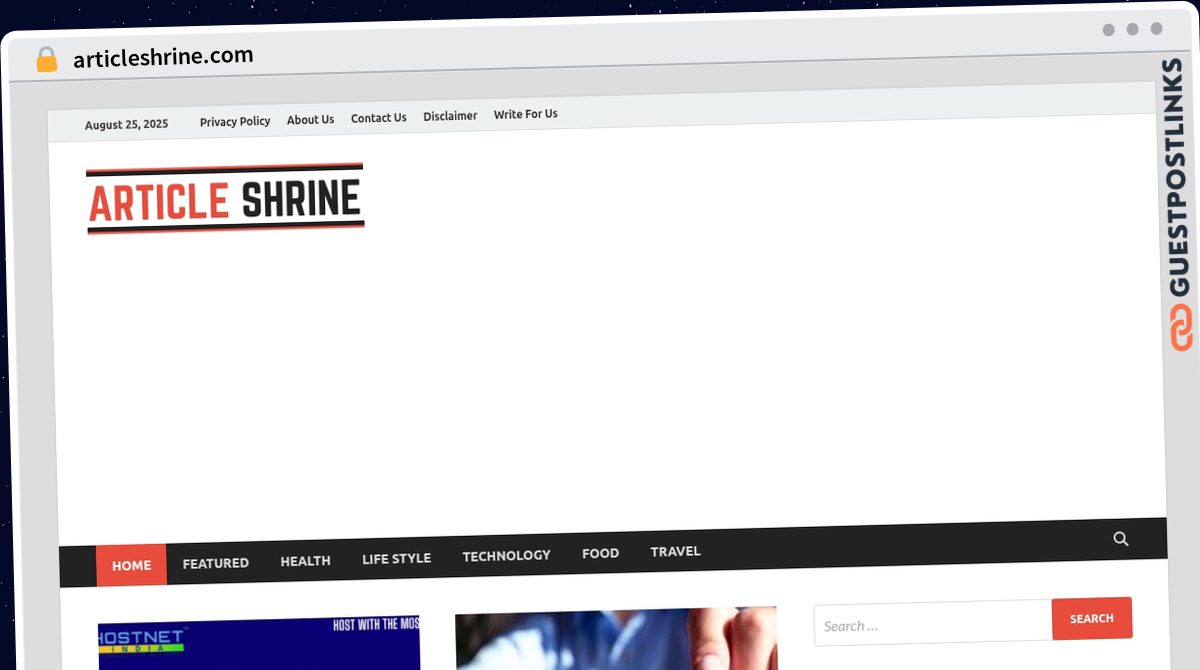Select the Home navigation tab
Image resolution: width=1200 pixels, height=670 pixels.
(x=131, y=565)
